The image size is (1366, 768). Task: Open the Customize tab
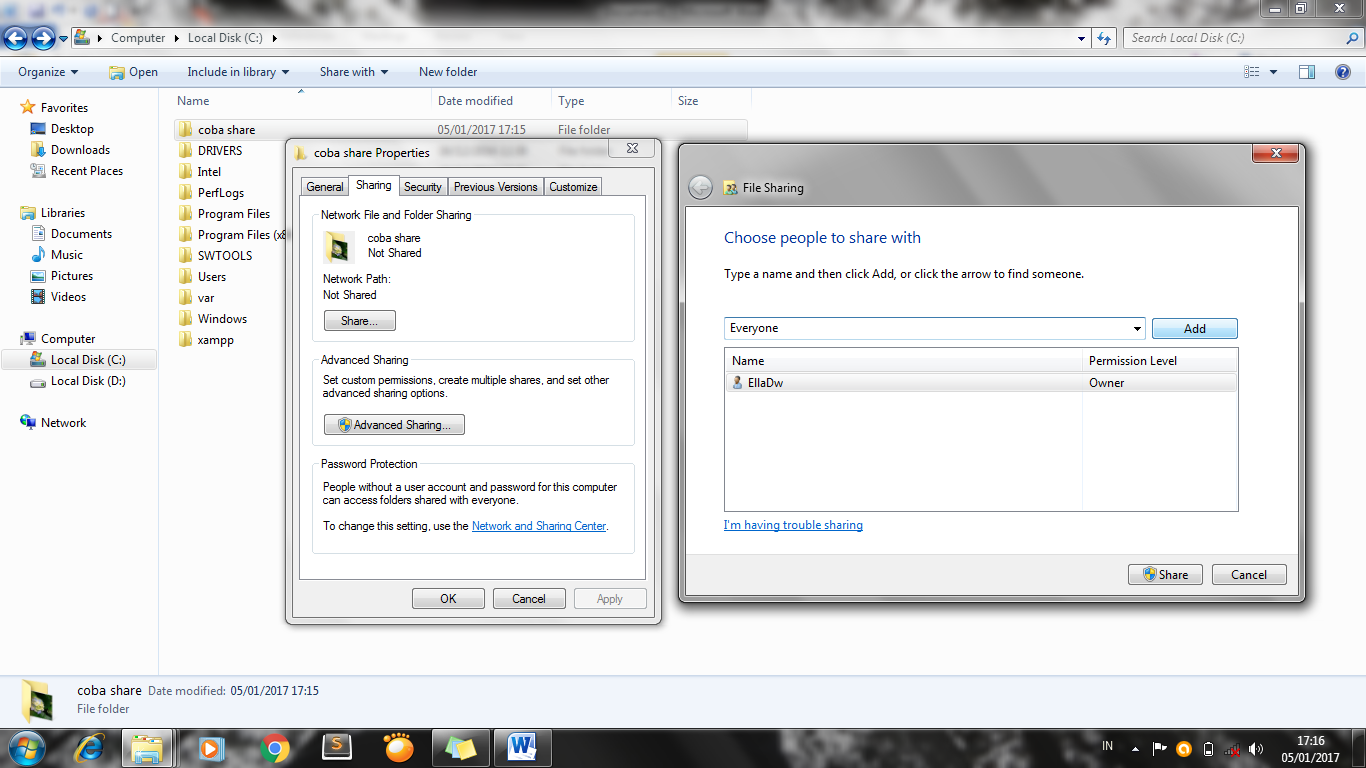(573, 187)
